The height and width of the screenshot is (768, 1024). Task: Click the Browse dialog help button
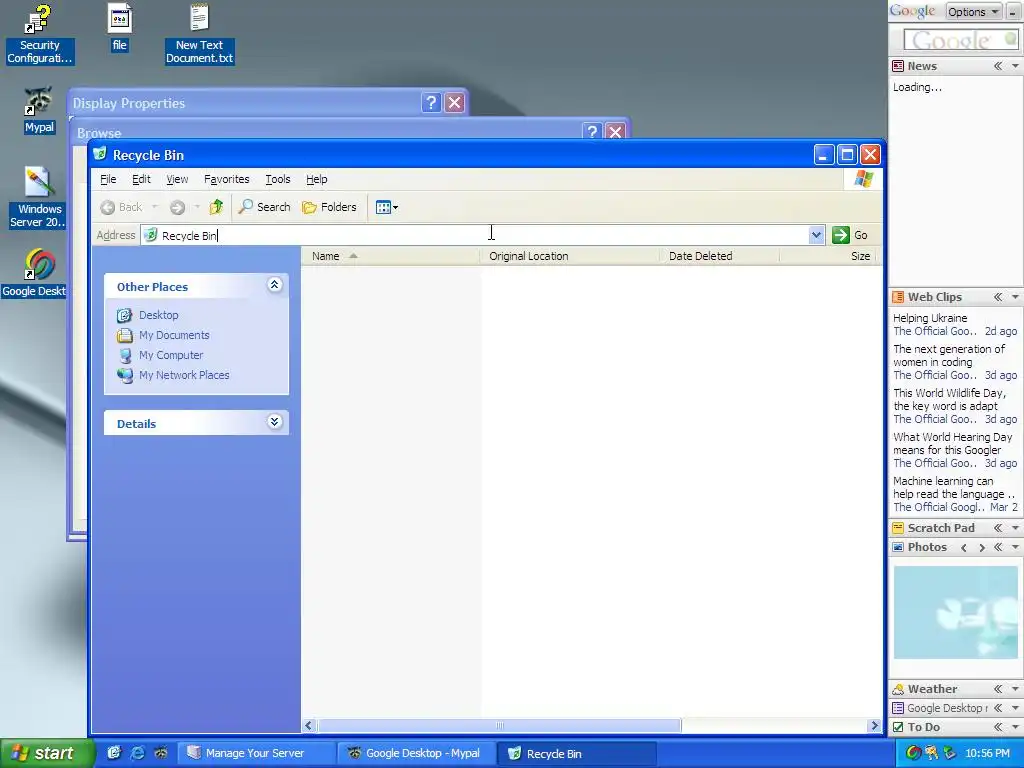592,131
